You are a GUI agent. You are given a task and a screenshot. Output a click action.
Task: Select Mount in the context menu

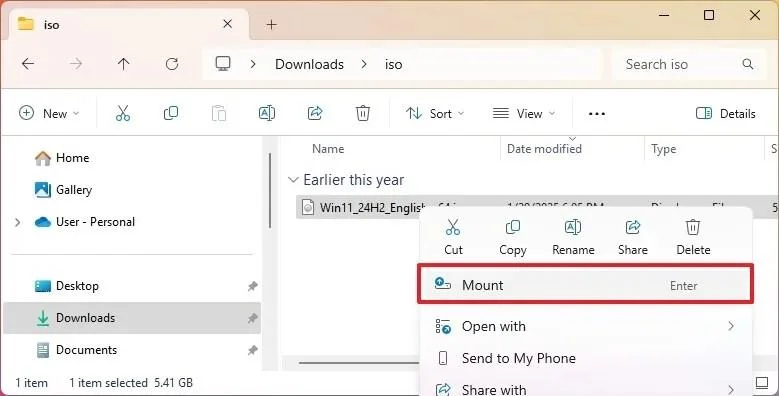pyautogui.click(x=585, y=285)
